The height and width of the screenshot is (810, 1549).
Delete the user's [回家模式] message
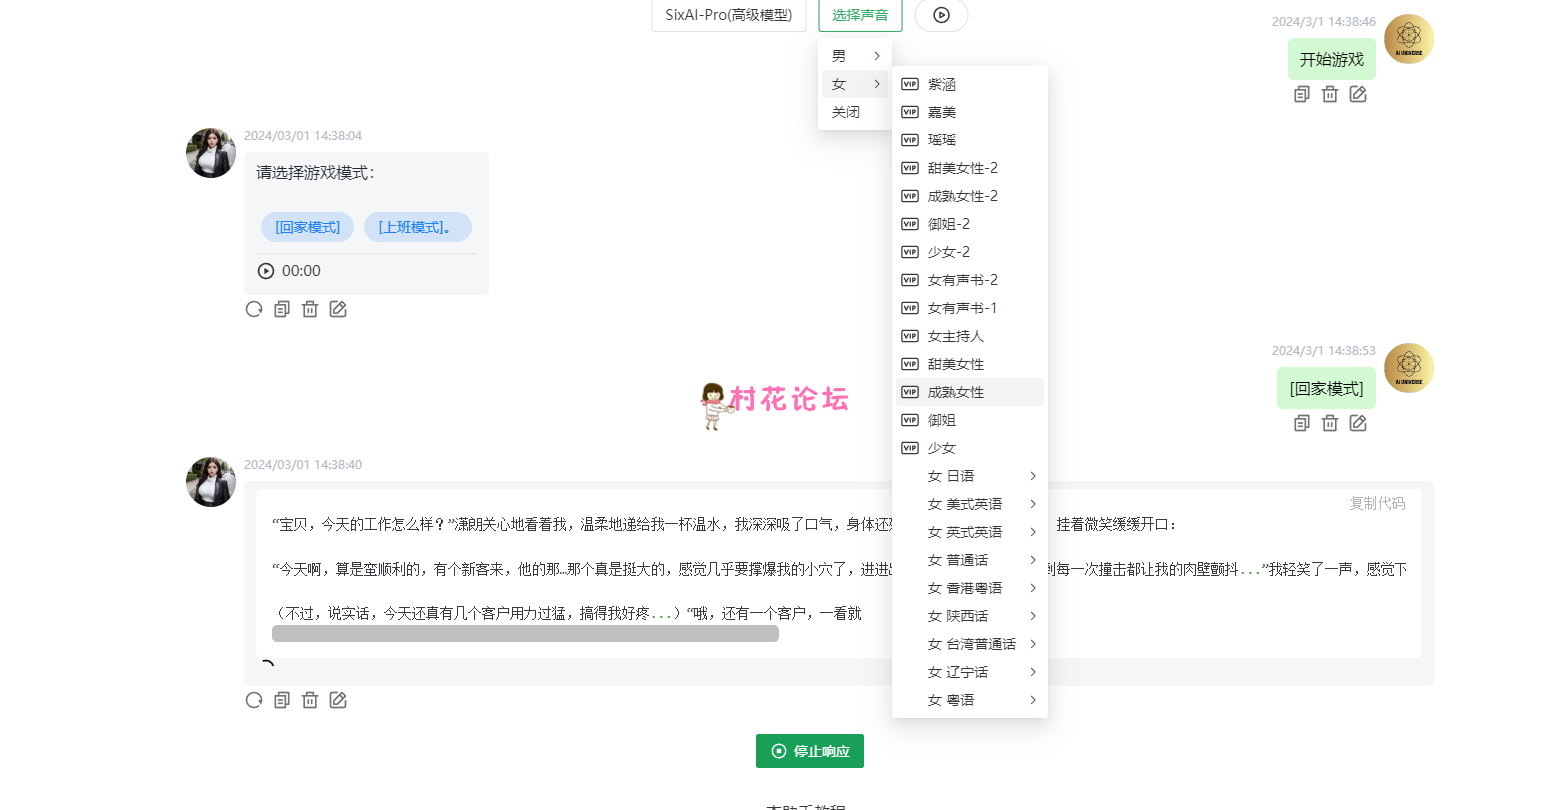(x=1330, y=423)
